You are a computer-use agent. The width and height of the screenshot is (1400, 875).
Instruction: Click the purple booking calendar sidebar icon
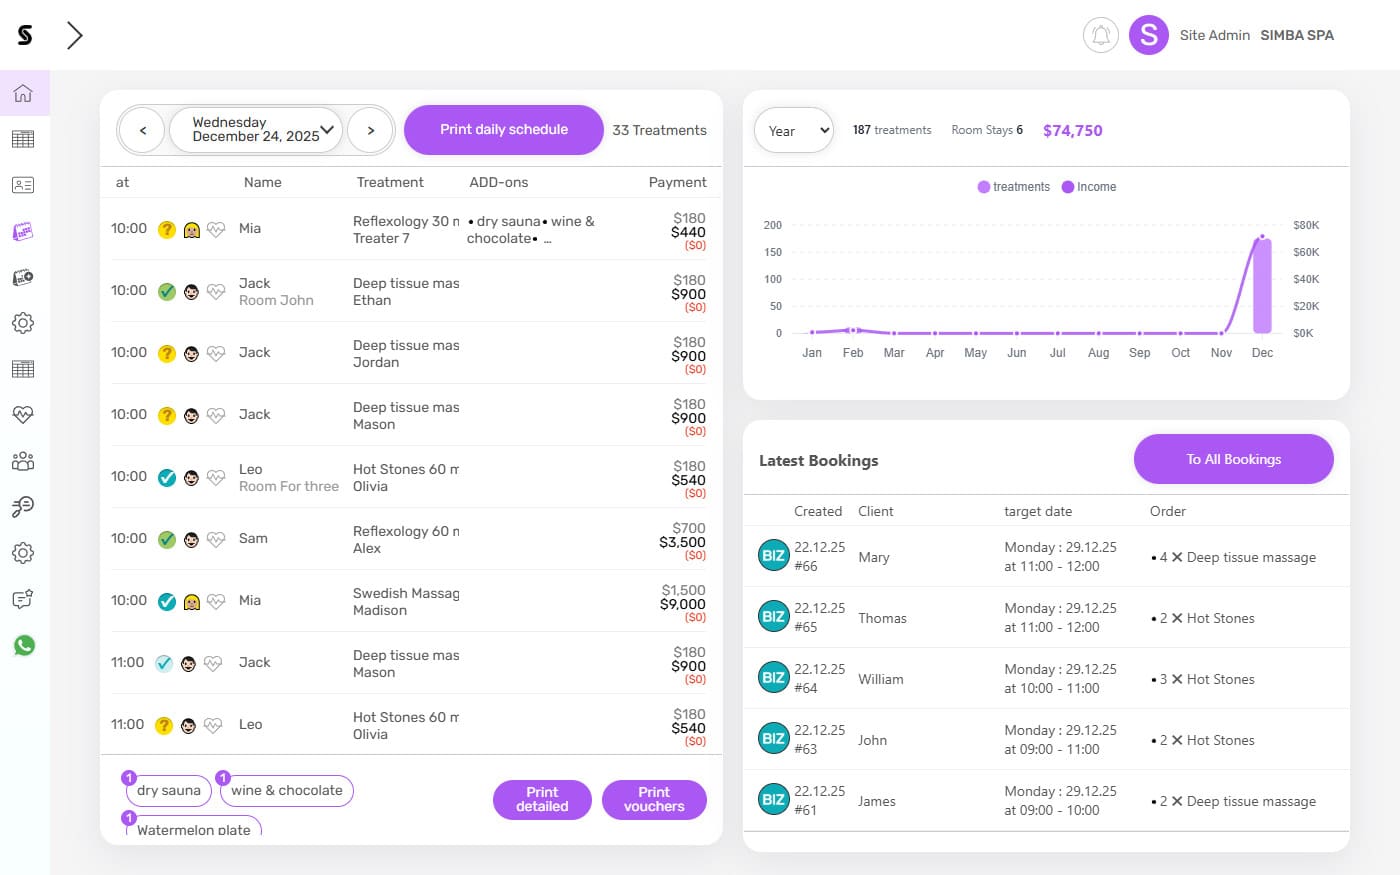24,231
